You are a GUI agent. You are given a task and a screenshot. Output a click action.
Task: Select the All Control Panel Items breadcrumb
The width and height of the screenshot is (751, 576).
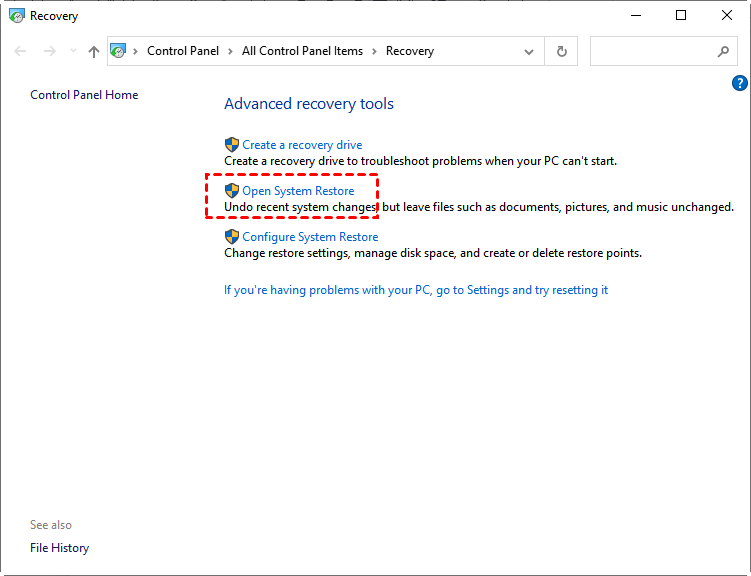tap(302, 51)
